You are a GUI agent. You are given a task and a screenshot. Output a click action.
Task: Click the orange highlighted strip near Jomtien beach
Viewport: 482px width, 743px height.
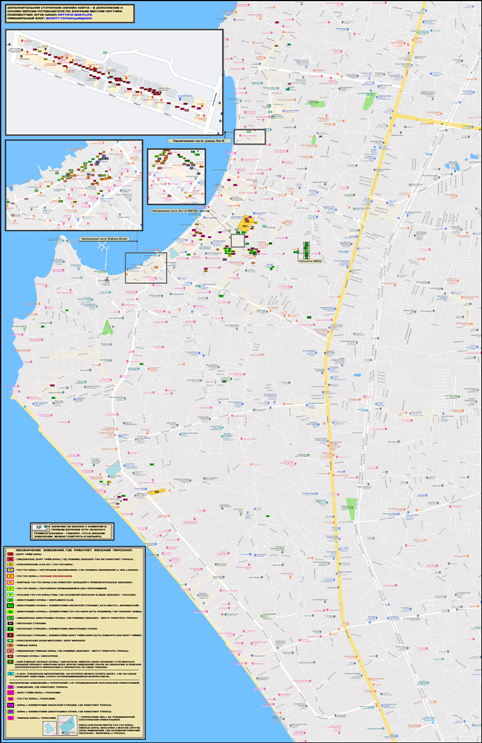coord(157,492)
